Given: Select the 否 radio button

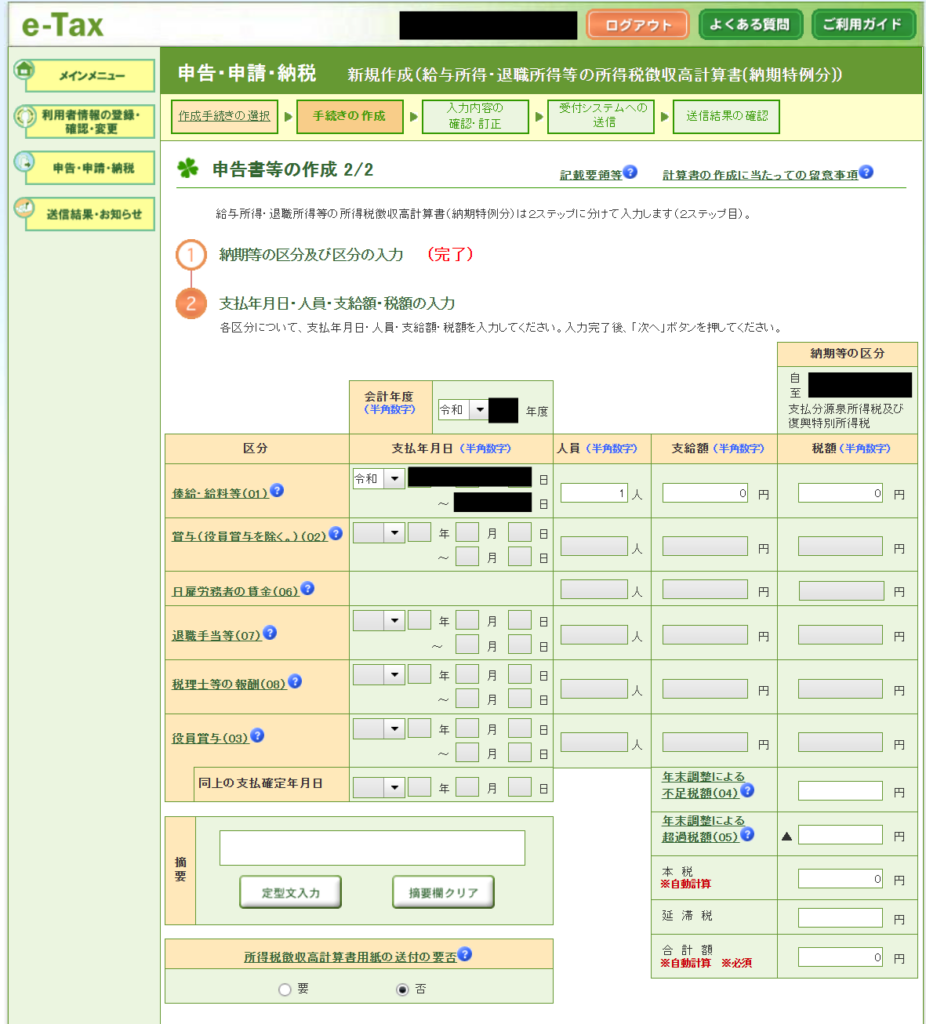Looking at the screenshot, I should (x=402, y=989).
